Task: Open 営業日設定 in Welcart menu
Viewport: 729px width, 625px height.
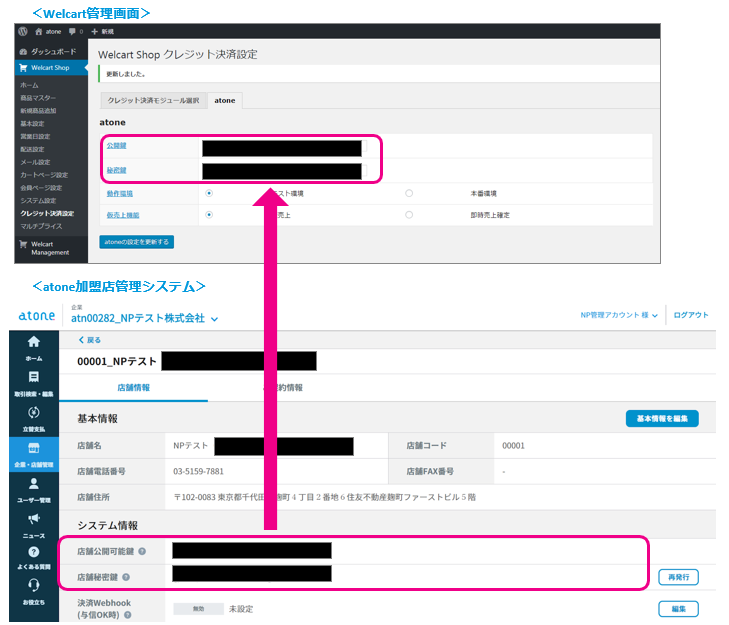Action: [x=35, y=137]
